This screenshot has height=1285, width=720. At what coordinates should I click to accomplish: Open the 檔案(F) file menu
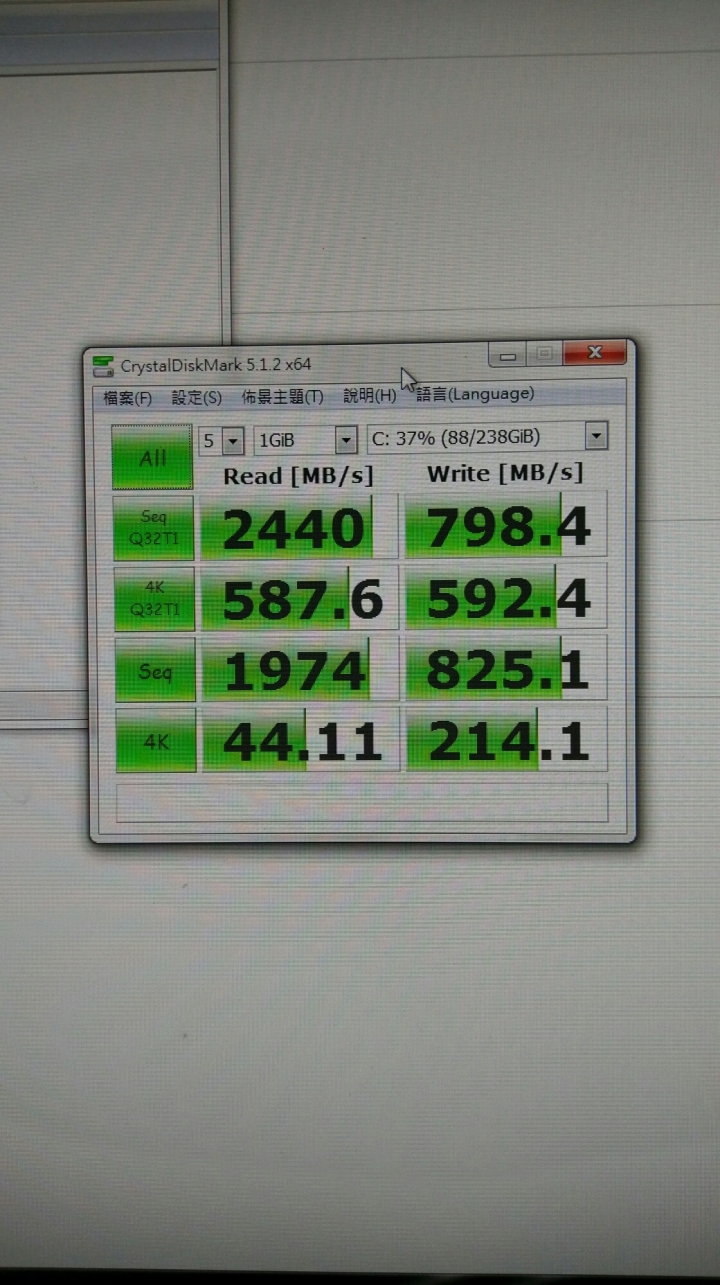coord(127,398)
